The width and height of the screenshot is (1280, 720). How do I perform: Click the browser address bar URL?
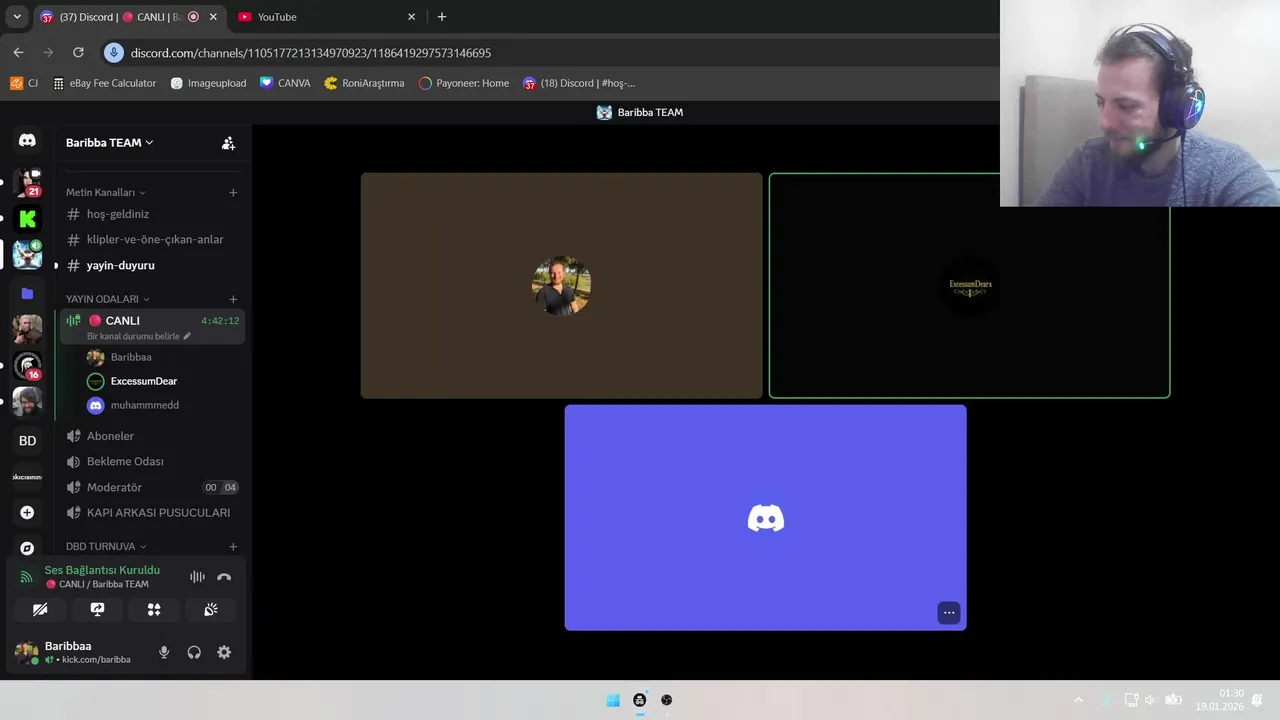point(311,53)
